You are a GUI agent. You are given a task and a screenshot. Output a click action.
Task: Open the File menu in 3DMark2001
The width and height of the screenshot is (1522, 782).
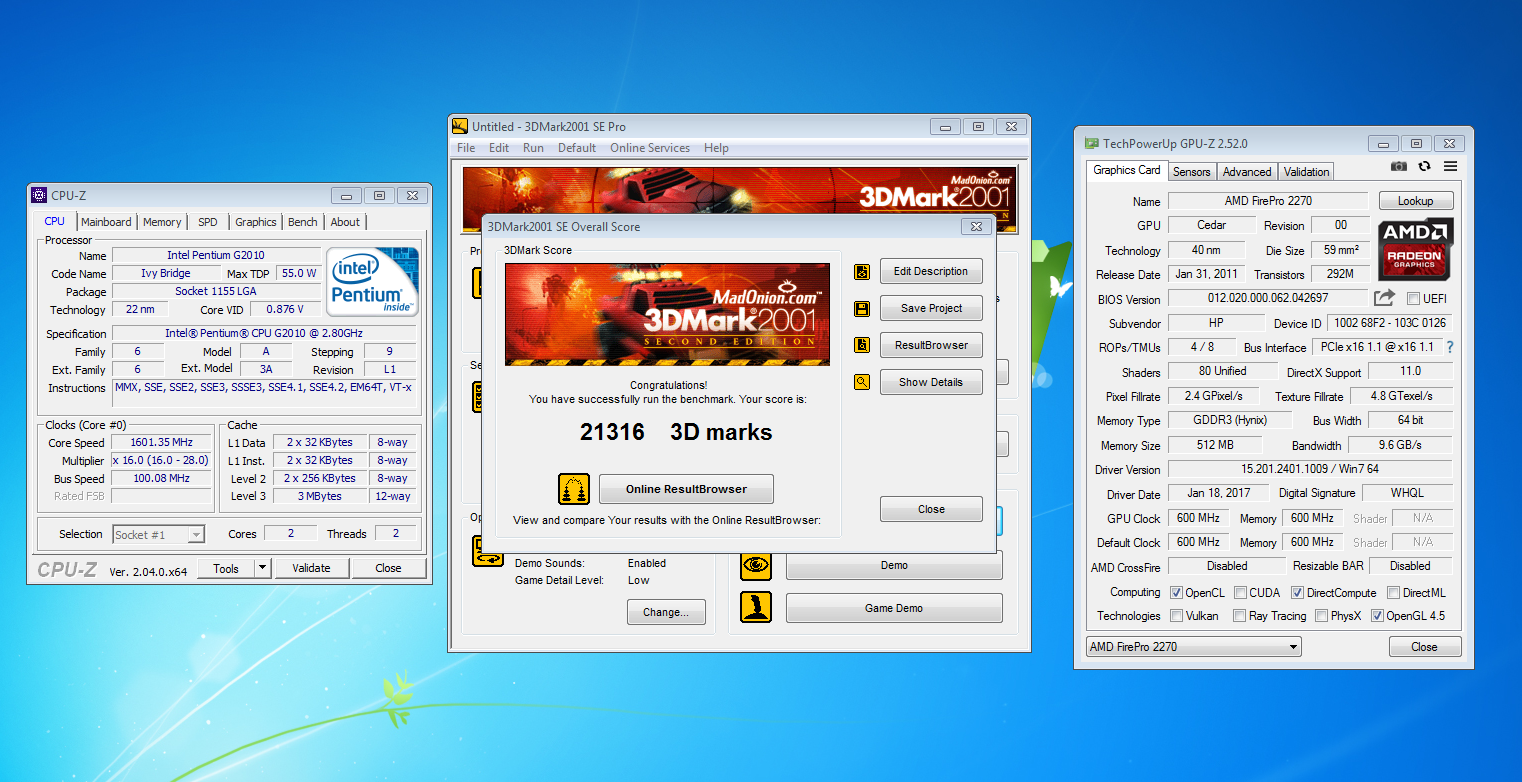466,148
